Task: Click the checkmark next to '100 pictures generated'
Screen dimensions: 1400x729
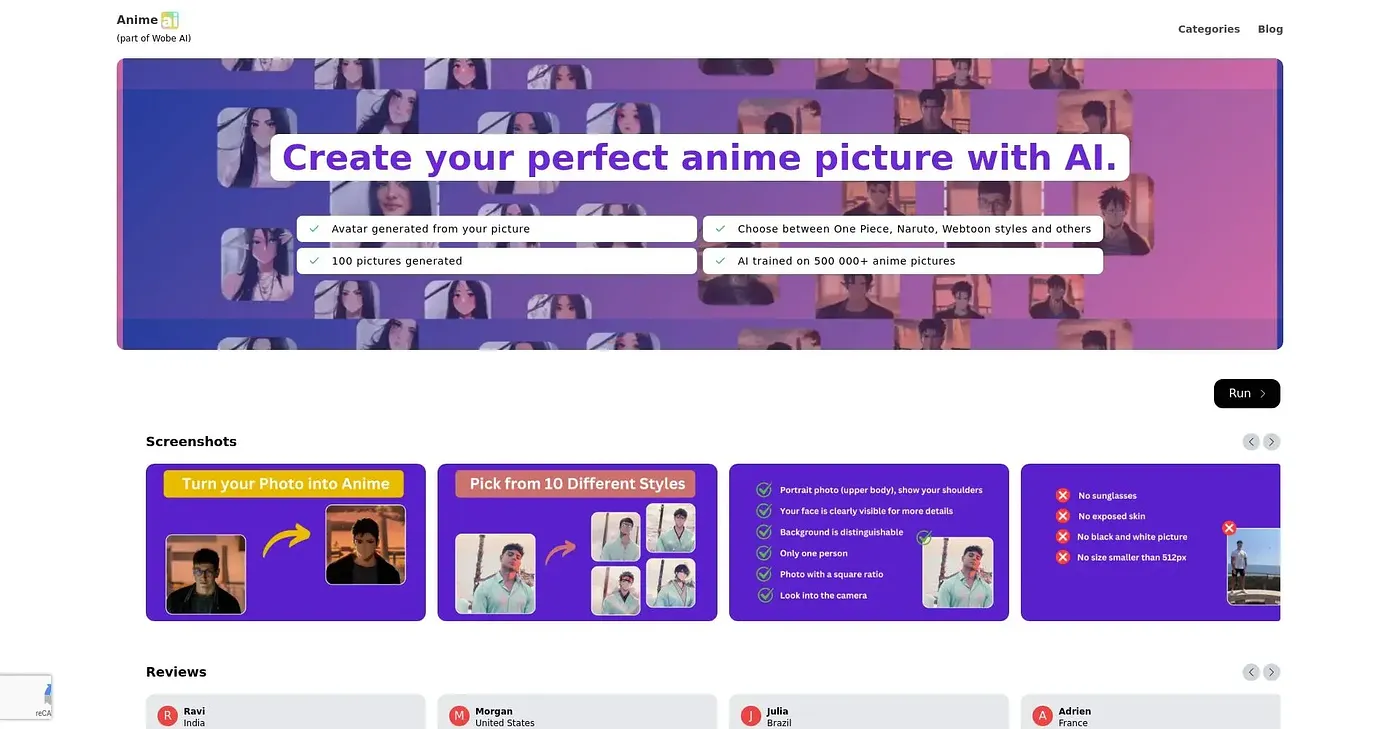Action: [x=314, y=261]
